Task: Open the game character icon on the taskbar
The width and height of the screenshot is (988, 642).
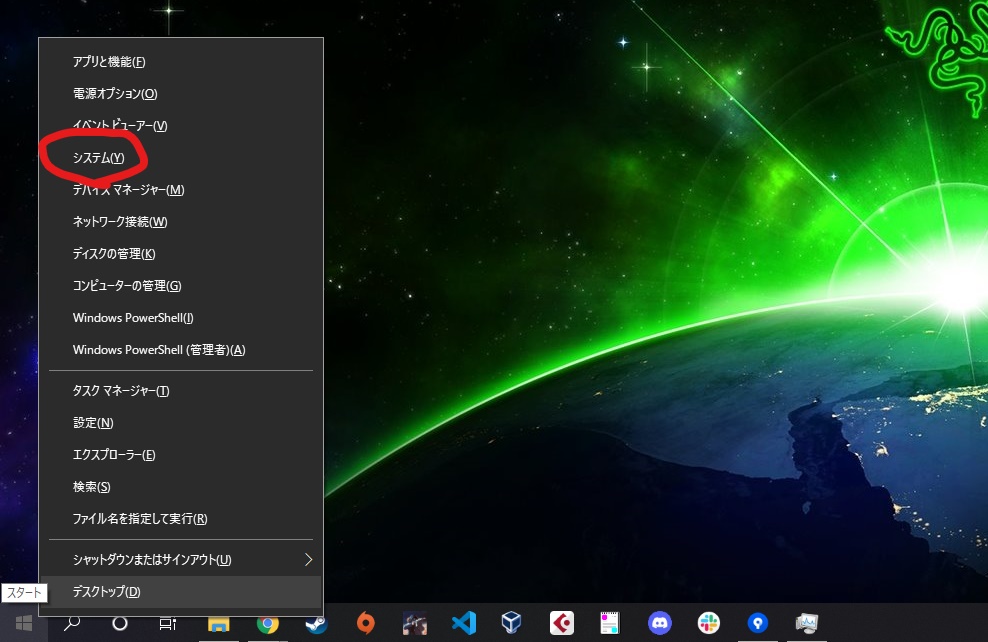Action: pyautogui.click(x=415, y=623)
